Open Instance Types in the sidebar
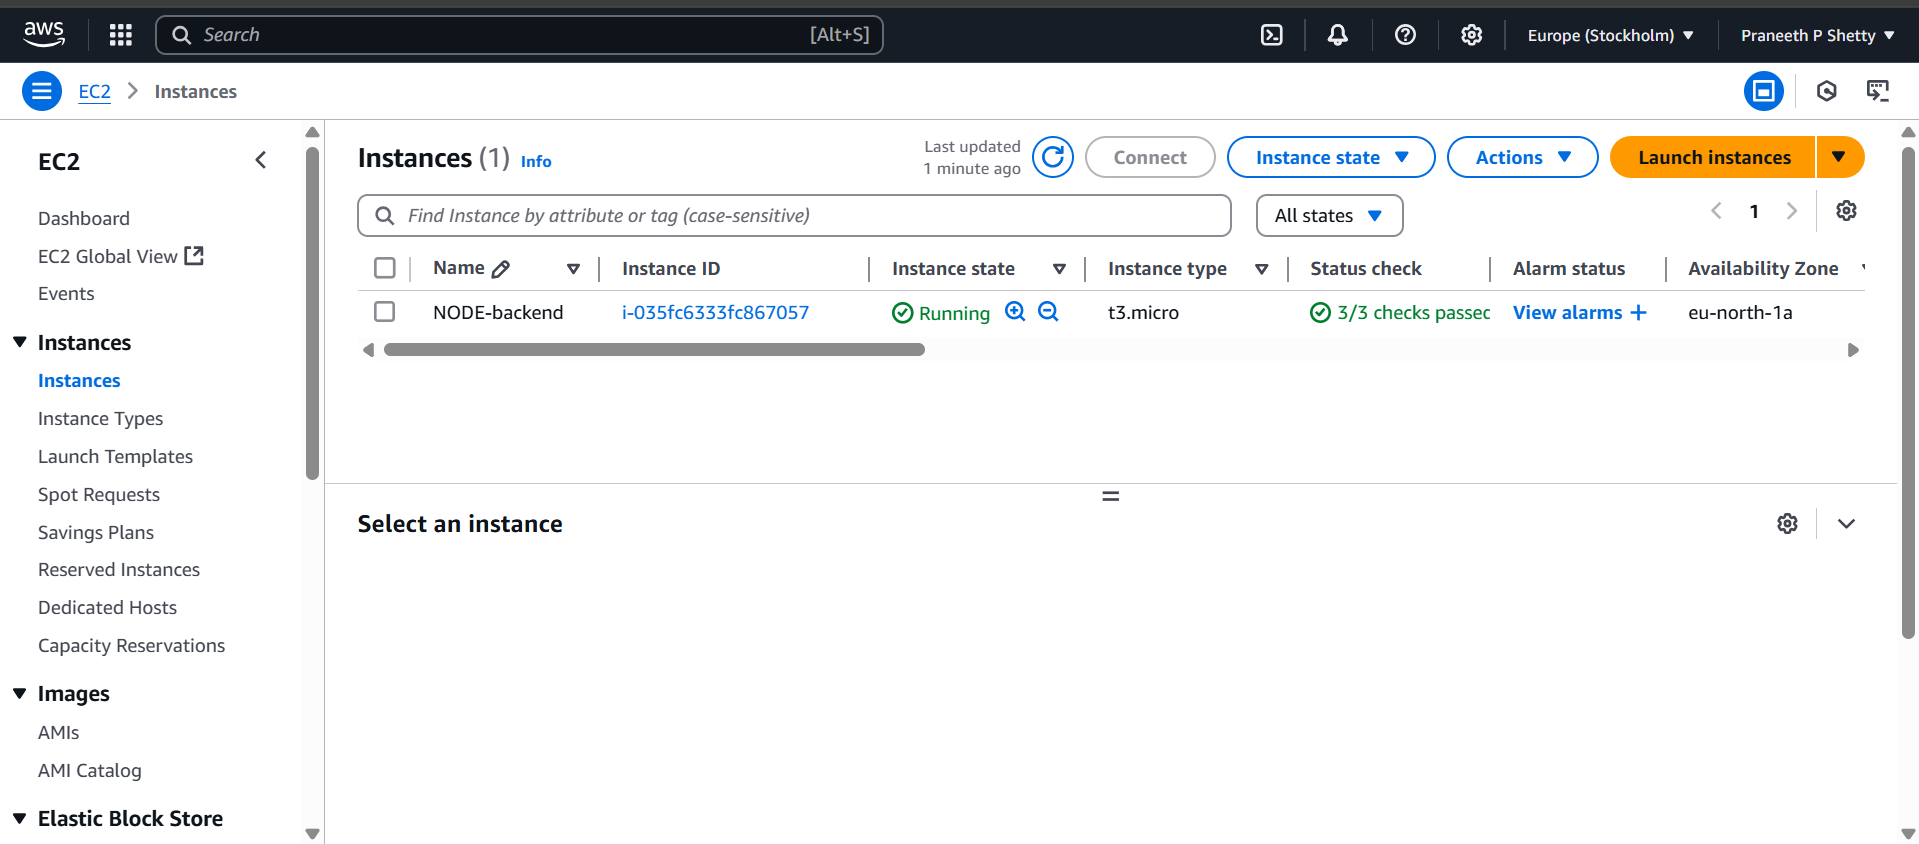 [100, 418]
